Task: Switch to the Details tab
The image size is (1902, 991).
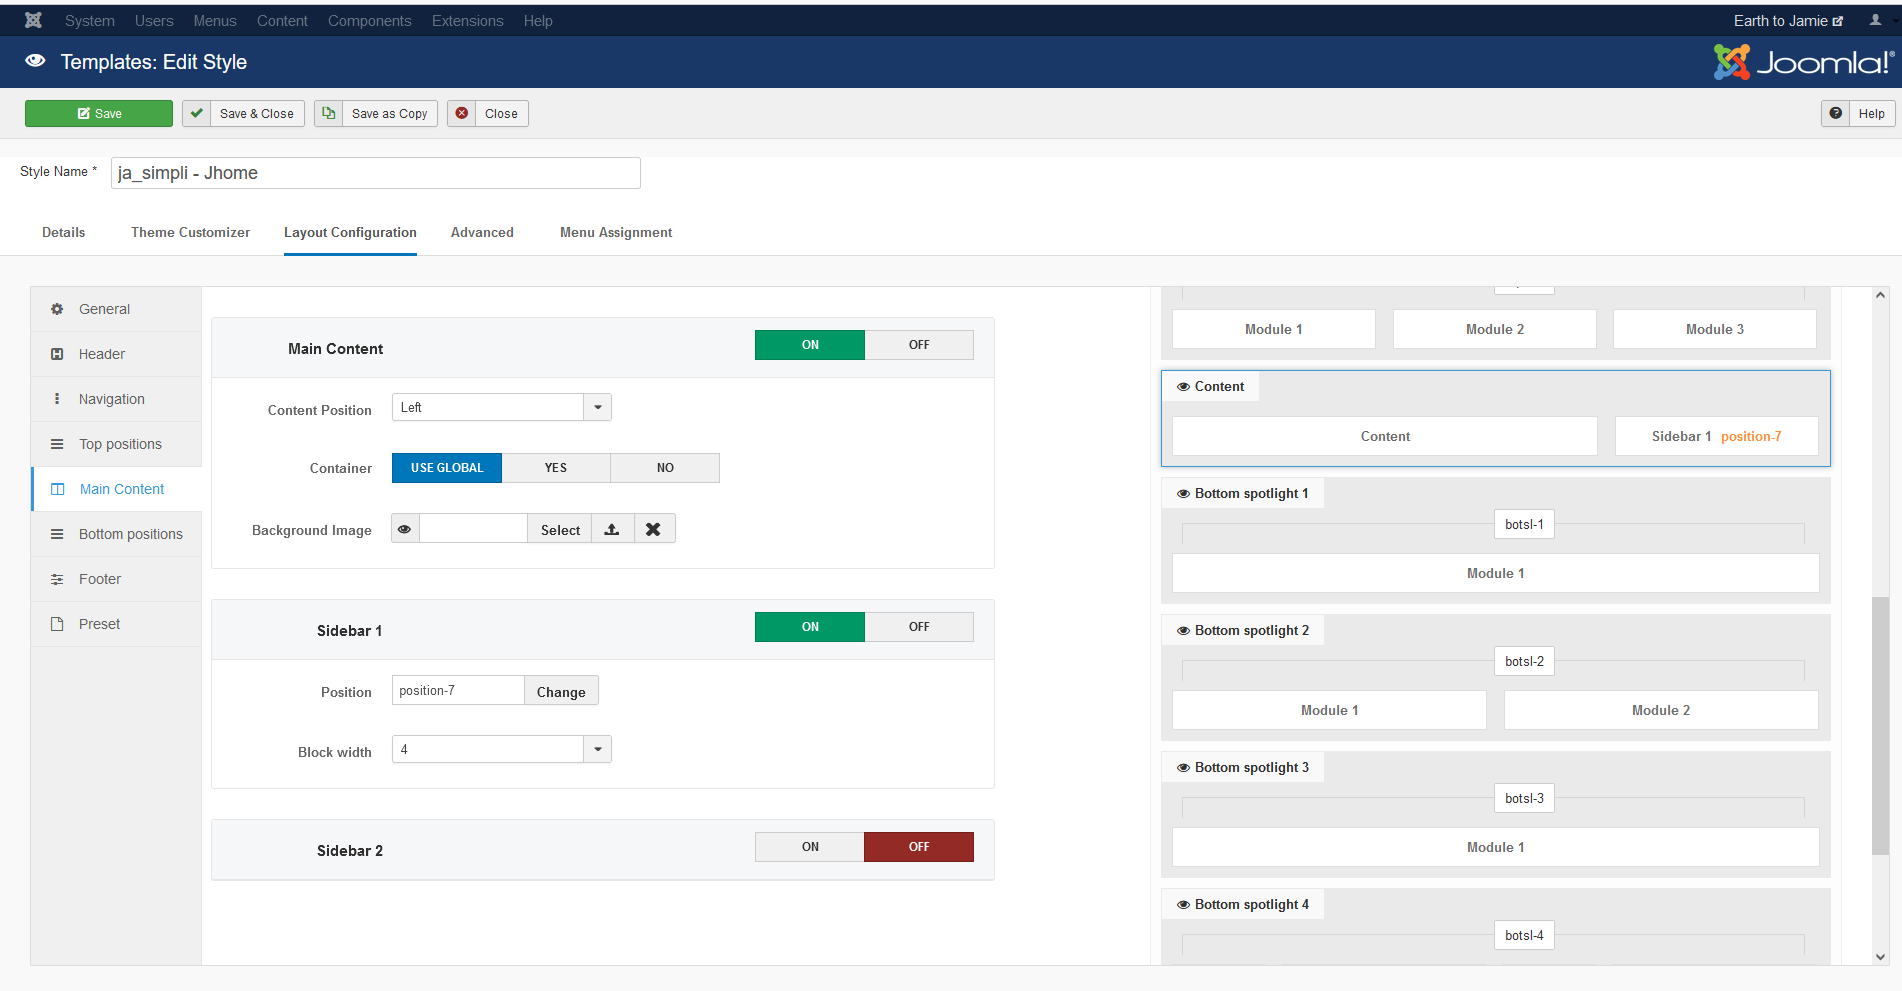Action: pyautogui.click(x=64, y=232)
